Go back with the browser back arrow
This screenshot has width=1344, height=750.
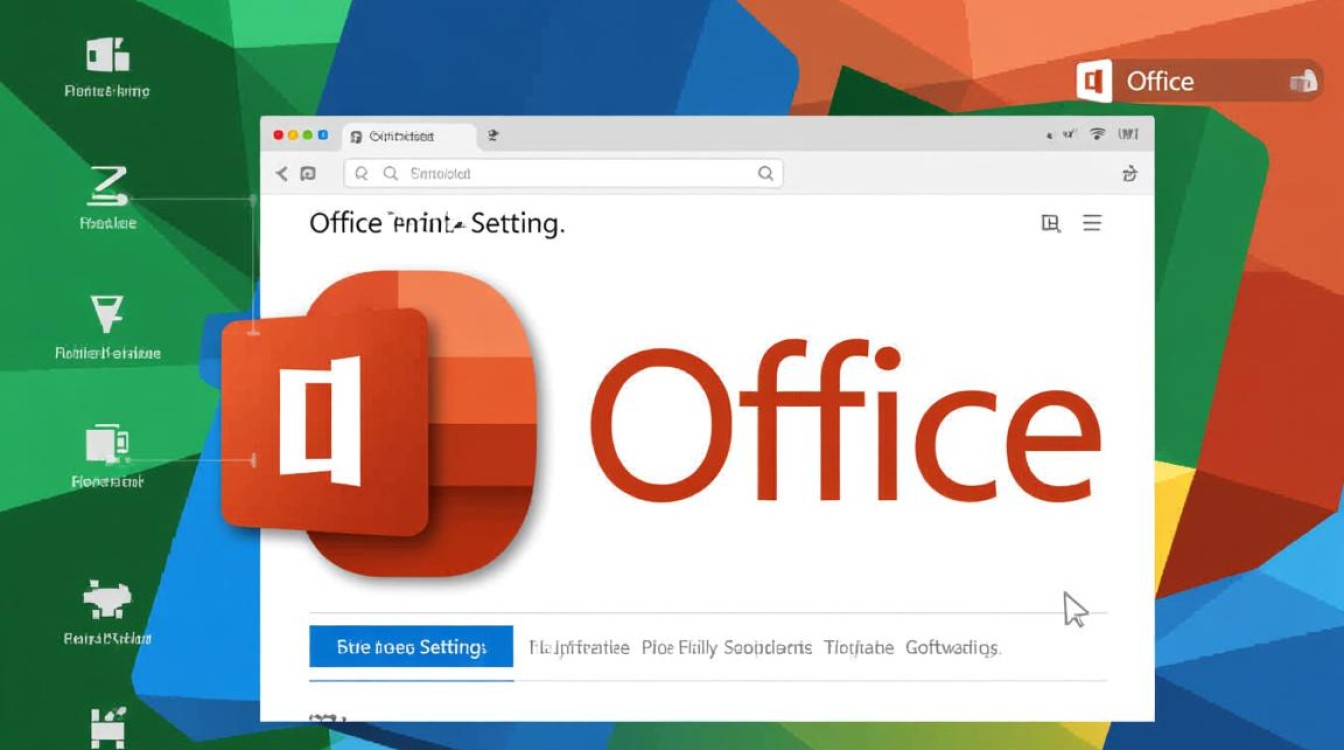click(282, 174)
